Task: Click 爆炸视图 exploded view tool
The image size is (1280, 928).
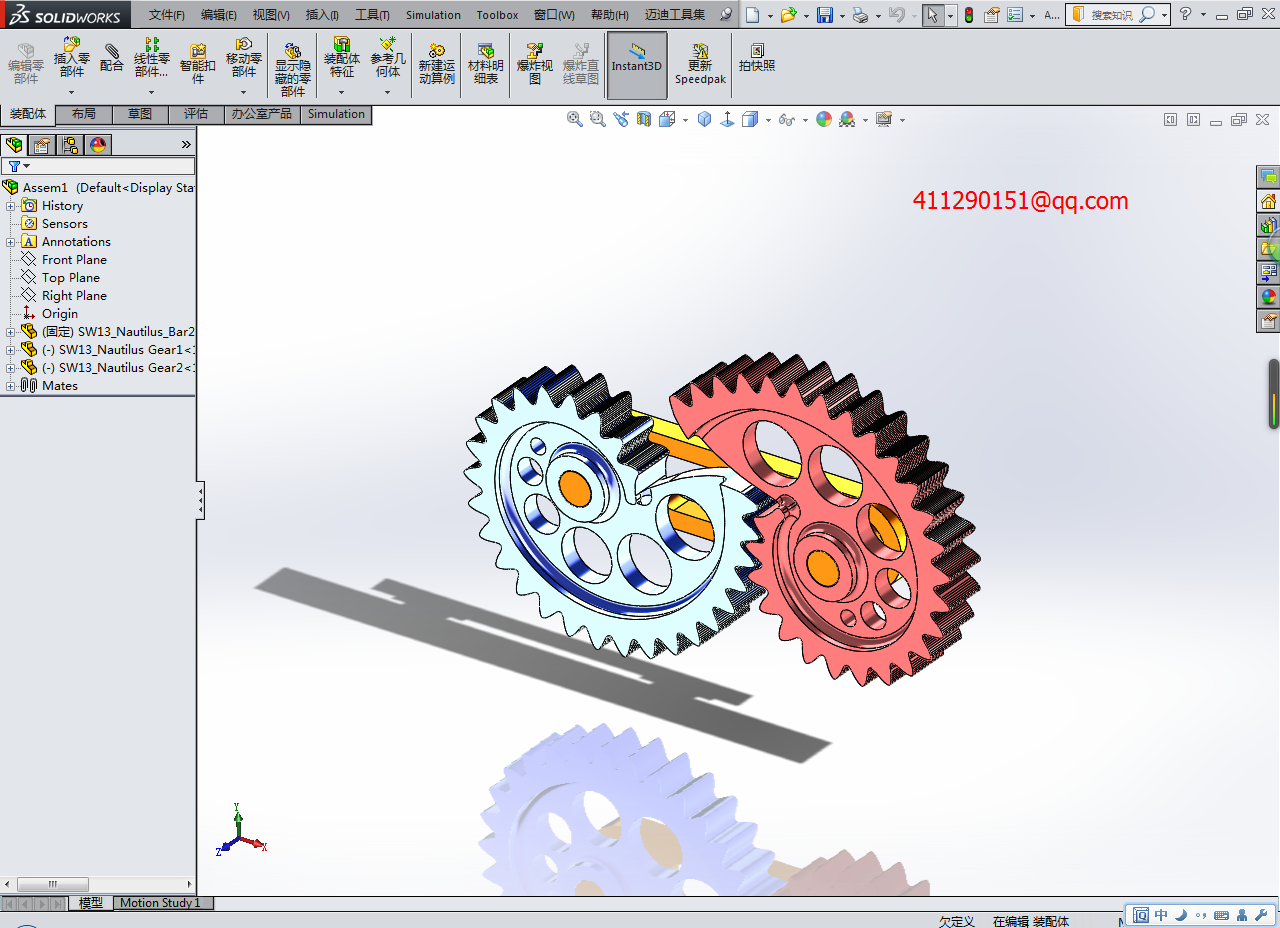Action: [x=535, y=63]
